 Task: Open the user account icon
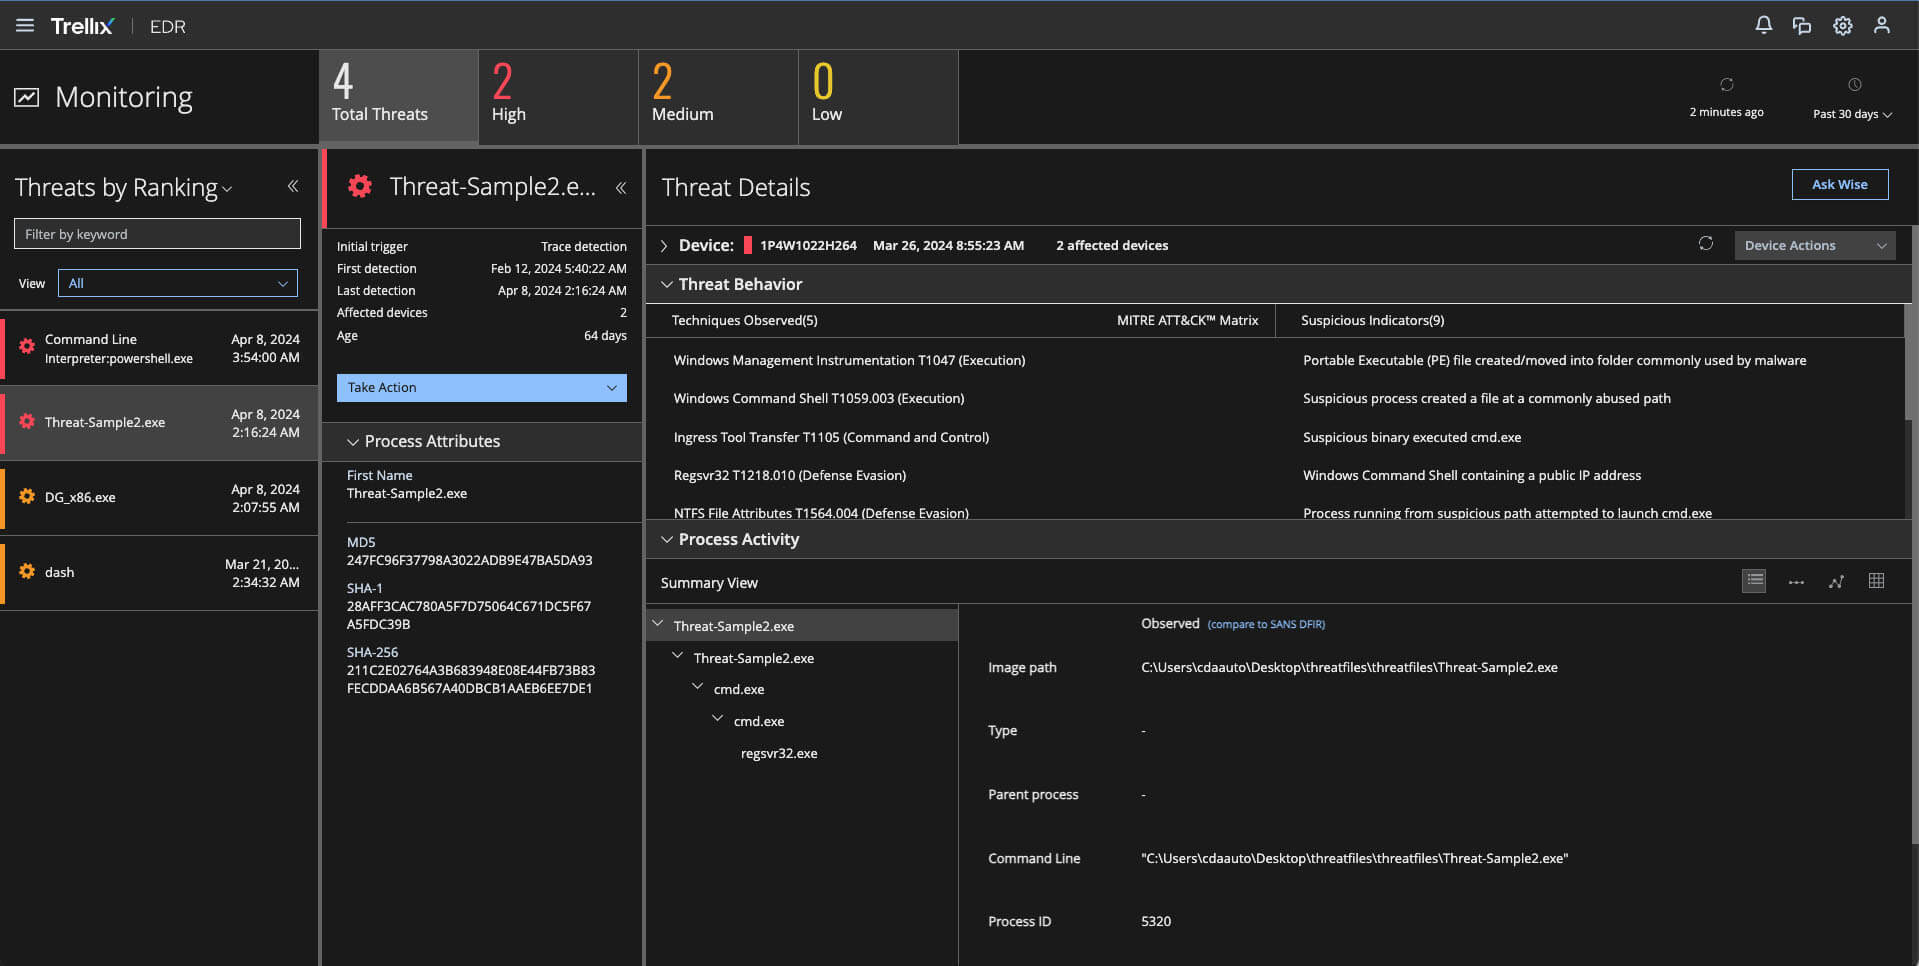pyautogui.click(x=1881, y=26)
